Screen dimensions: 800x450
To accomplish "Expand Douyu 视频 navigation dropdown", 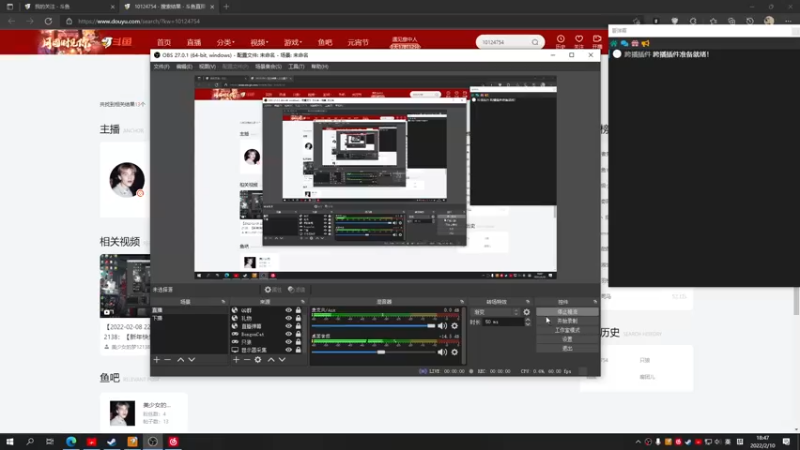I will tap(259, 42).
